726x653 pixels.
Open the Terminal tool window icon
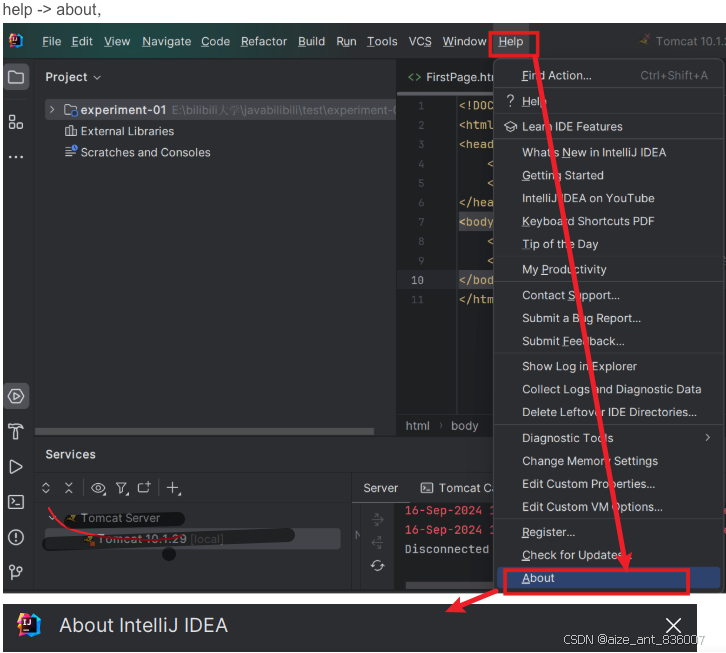pos(16,502)
